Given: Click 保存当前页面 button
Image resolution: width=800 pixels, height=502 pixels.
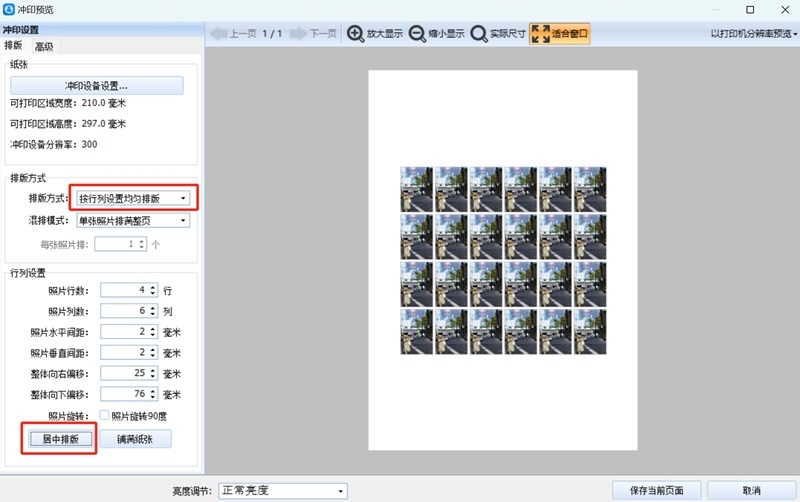Looking at the screenshot, I should coord(657,490).
